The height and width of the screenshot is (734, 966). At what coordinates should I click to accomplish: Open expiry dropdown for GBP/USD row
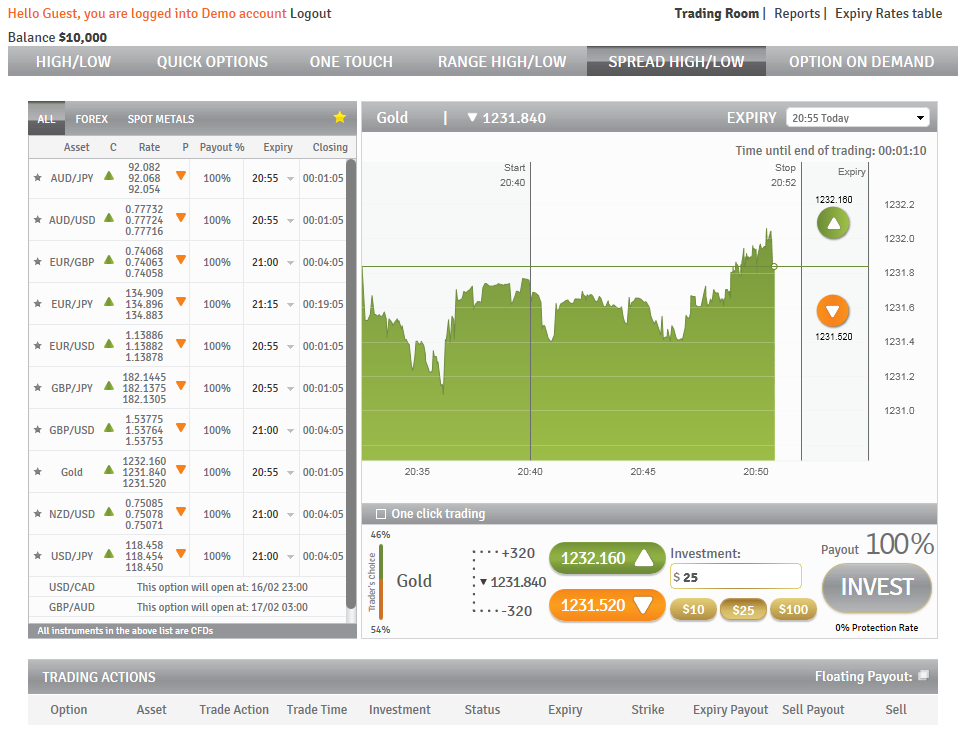[290, 430]
